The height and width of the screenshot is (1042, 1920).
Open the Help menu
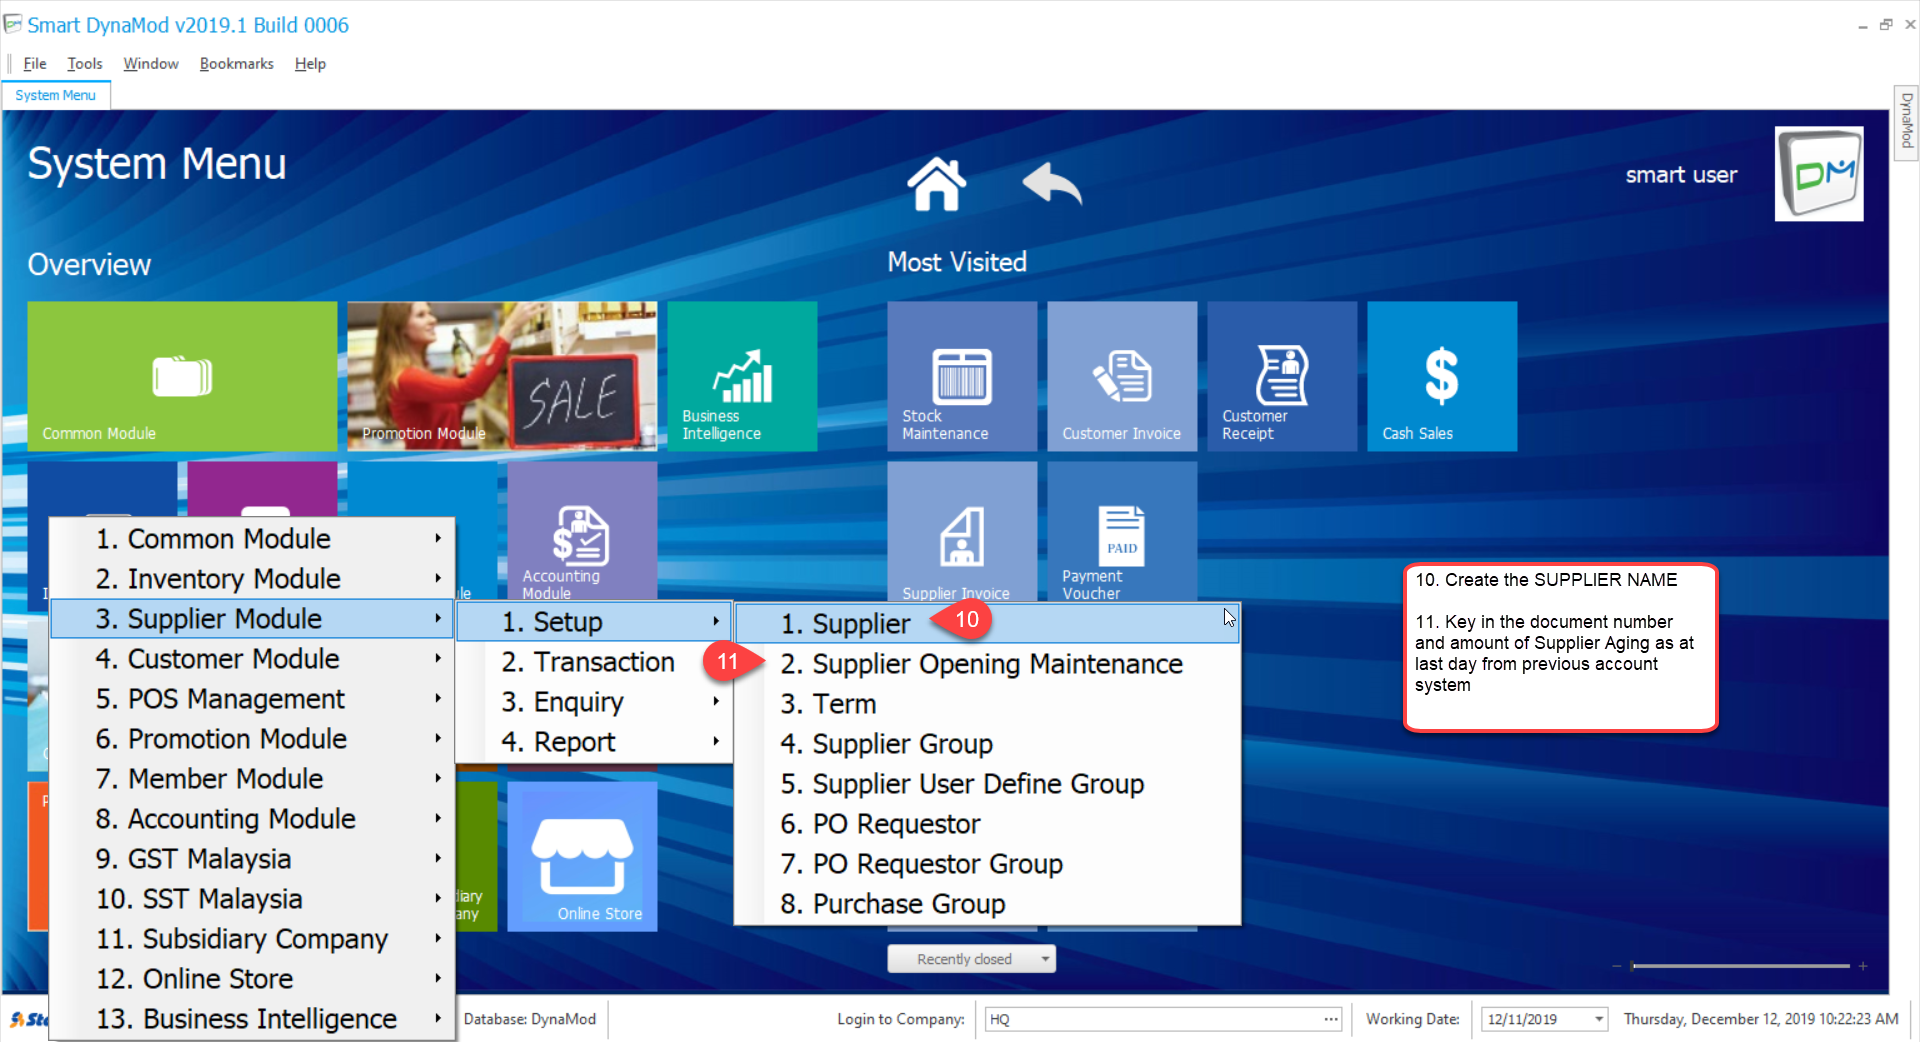click(x=310, y=64)
